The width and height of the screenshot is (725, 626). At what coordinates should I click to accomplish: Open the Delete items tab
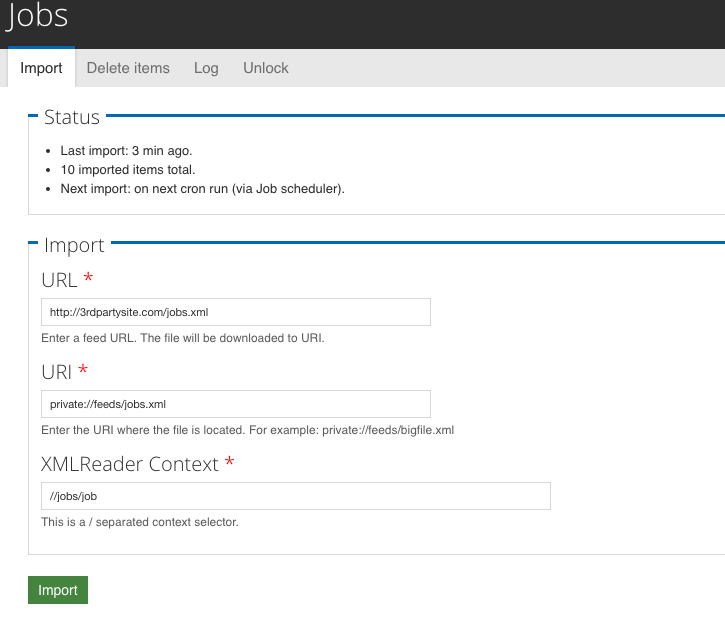pos(128,68)
